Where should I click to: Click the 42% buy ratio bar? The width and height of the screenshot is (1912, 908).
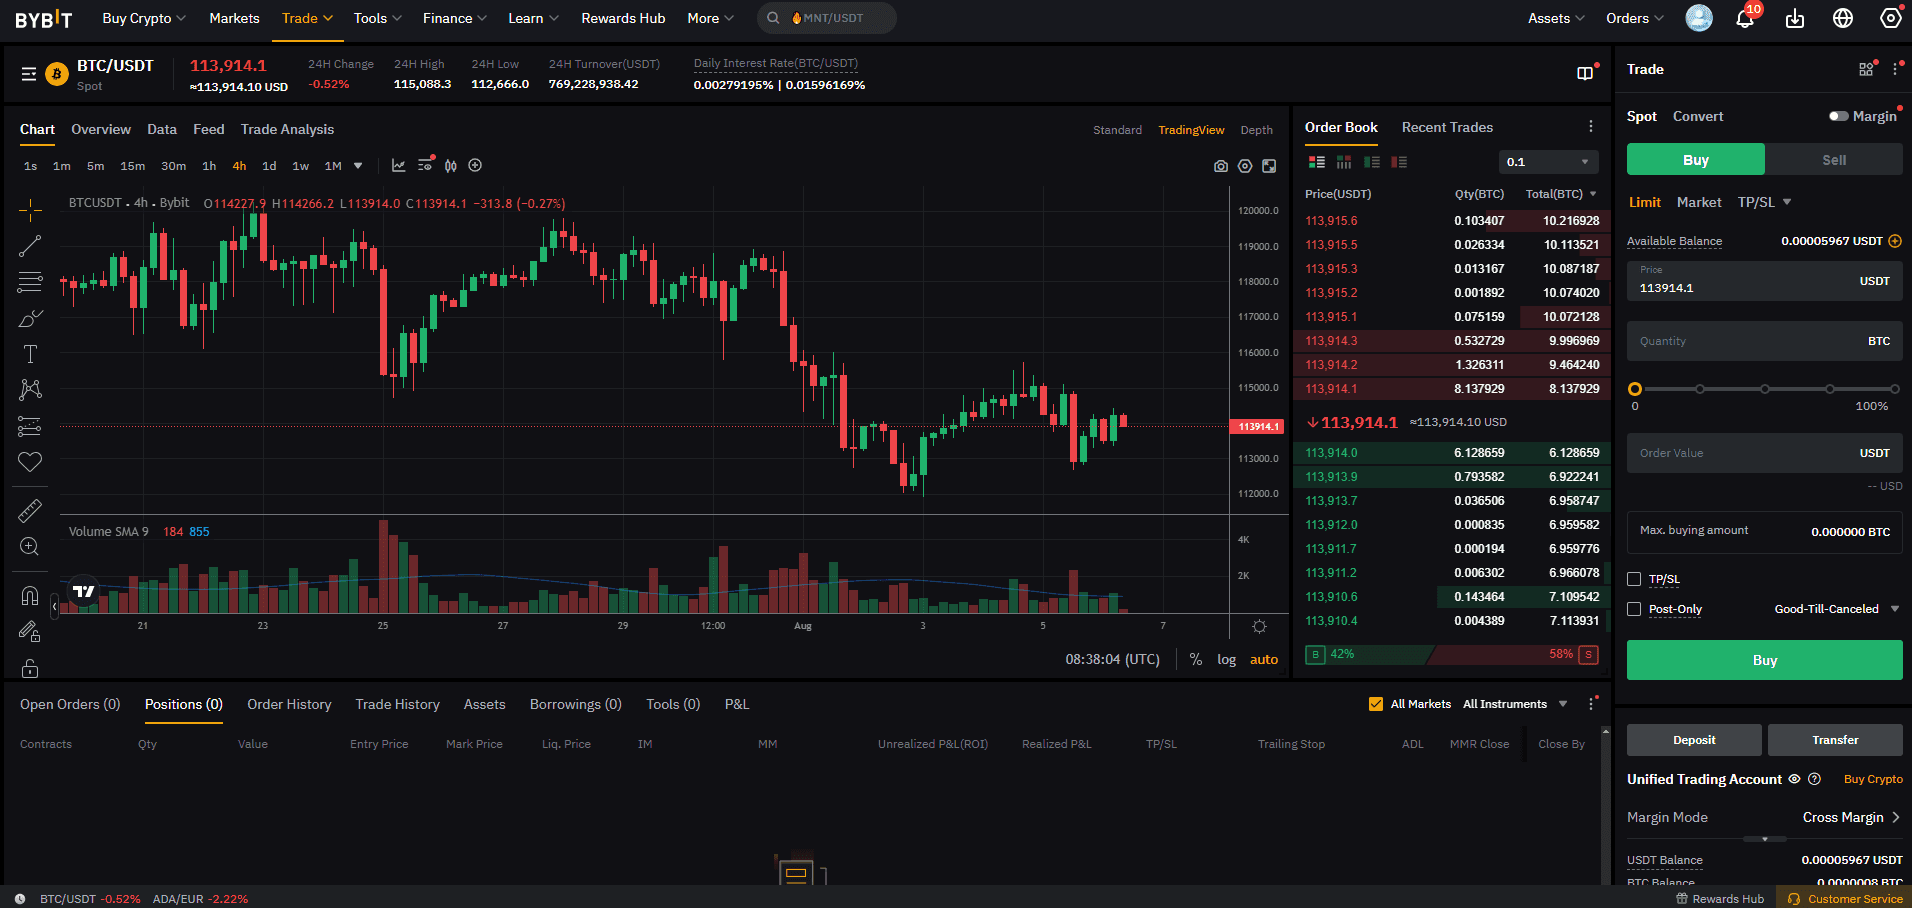coord(1368,654)
